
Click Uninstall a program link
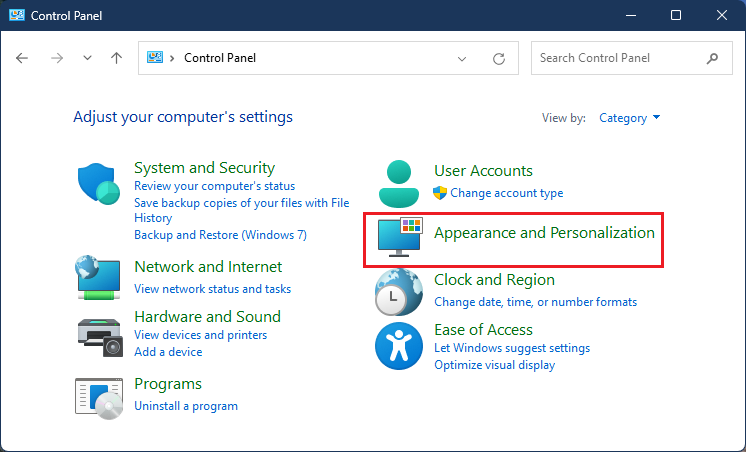pyautogui.click(x=186, y=406)
